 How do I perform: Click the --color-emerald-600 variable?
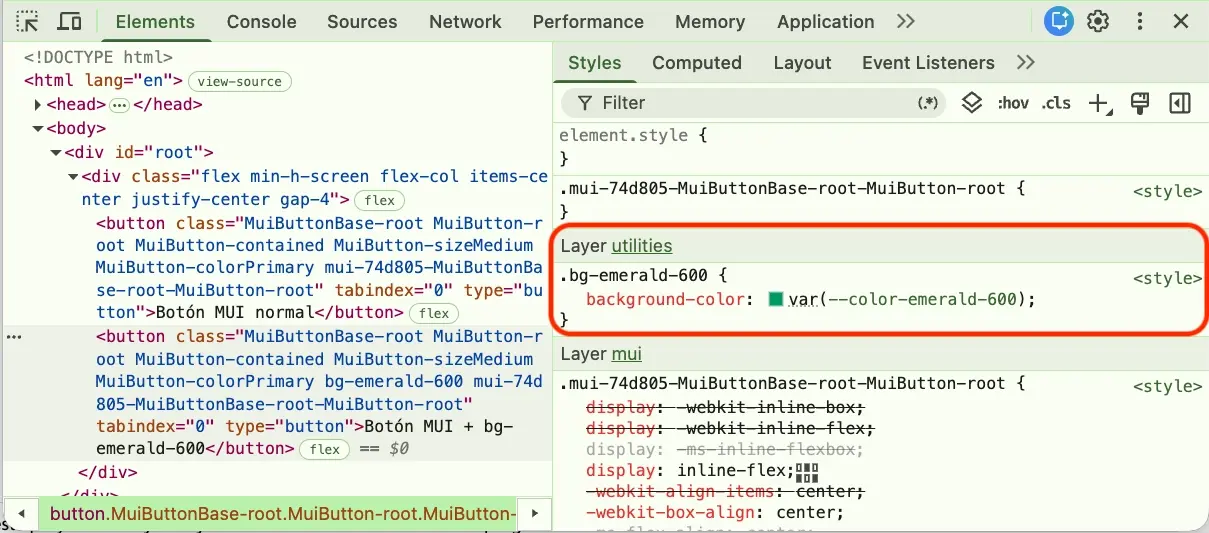pyautogui.click(x=923, y=299)
